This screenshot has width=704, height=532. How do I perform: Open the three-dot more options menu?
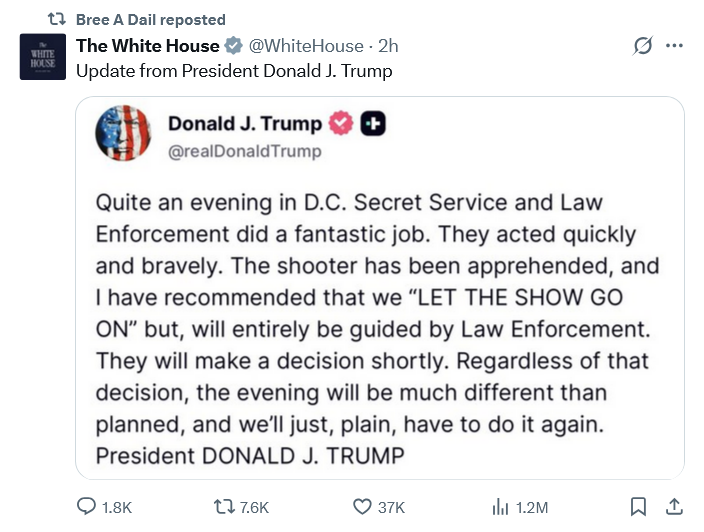[673, 46]
